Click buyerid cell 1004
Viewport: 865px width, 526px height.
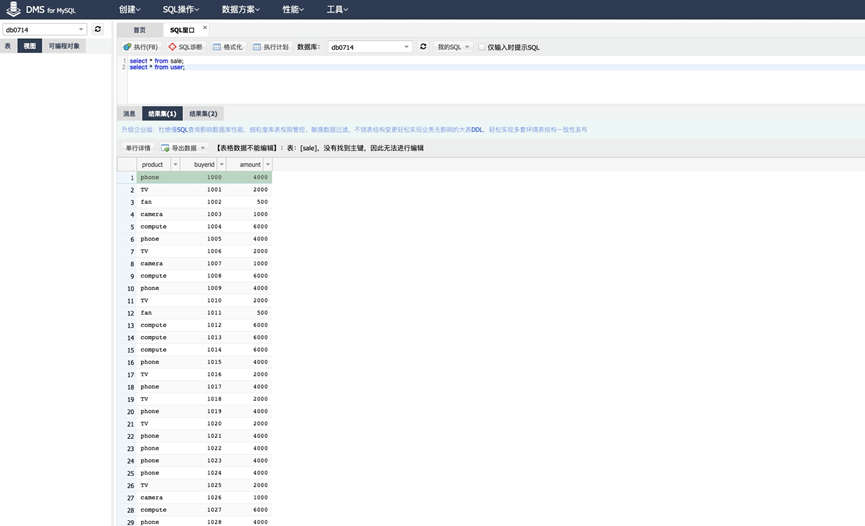click(x=203, y=226)
